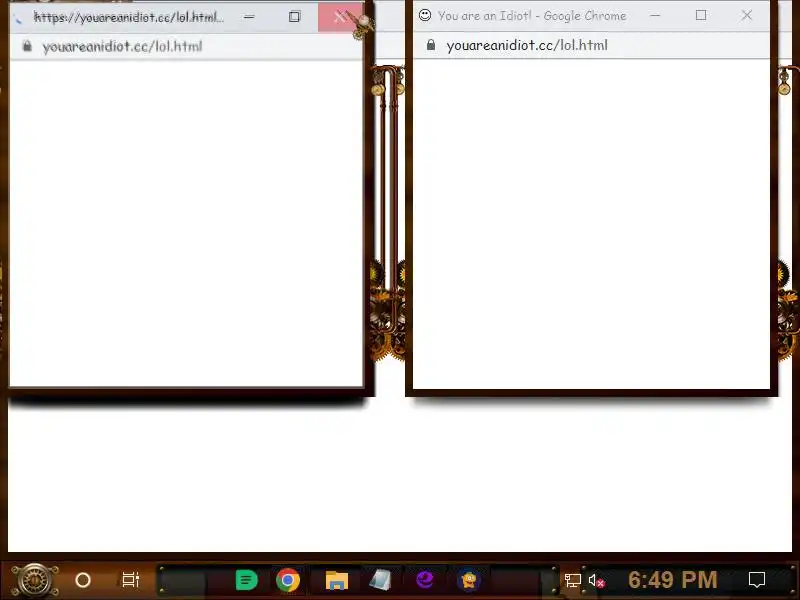Viewport: 800px width, 600px height.
Task: Click smiley favicon in right window title
Action: coord(424,15)
